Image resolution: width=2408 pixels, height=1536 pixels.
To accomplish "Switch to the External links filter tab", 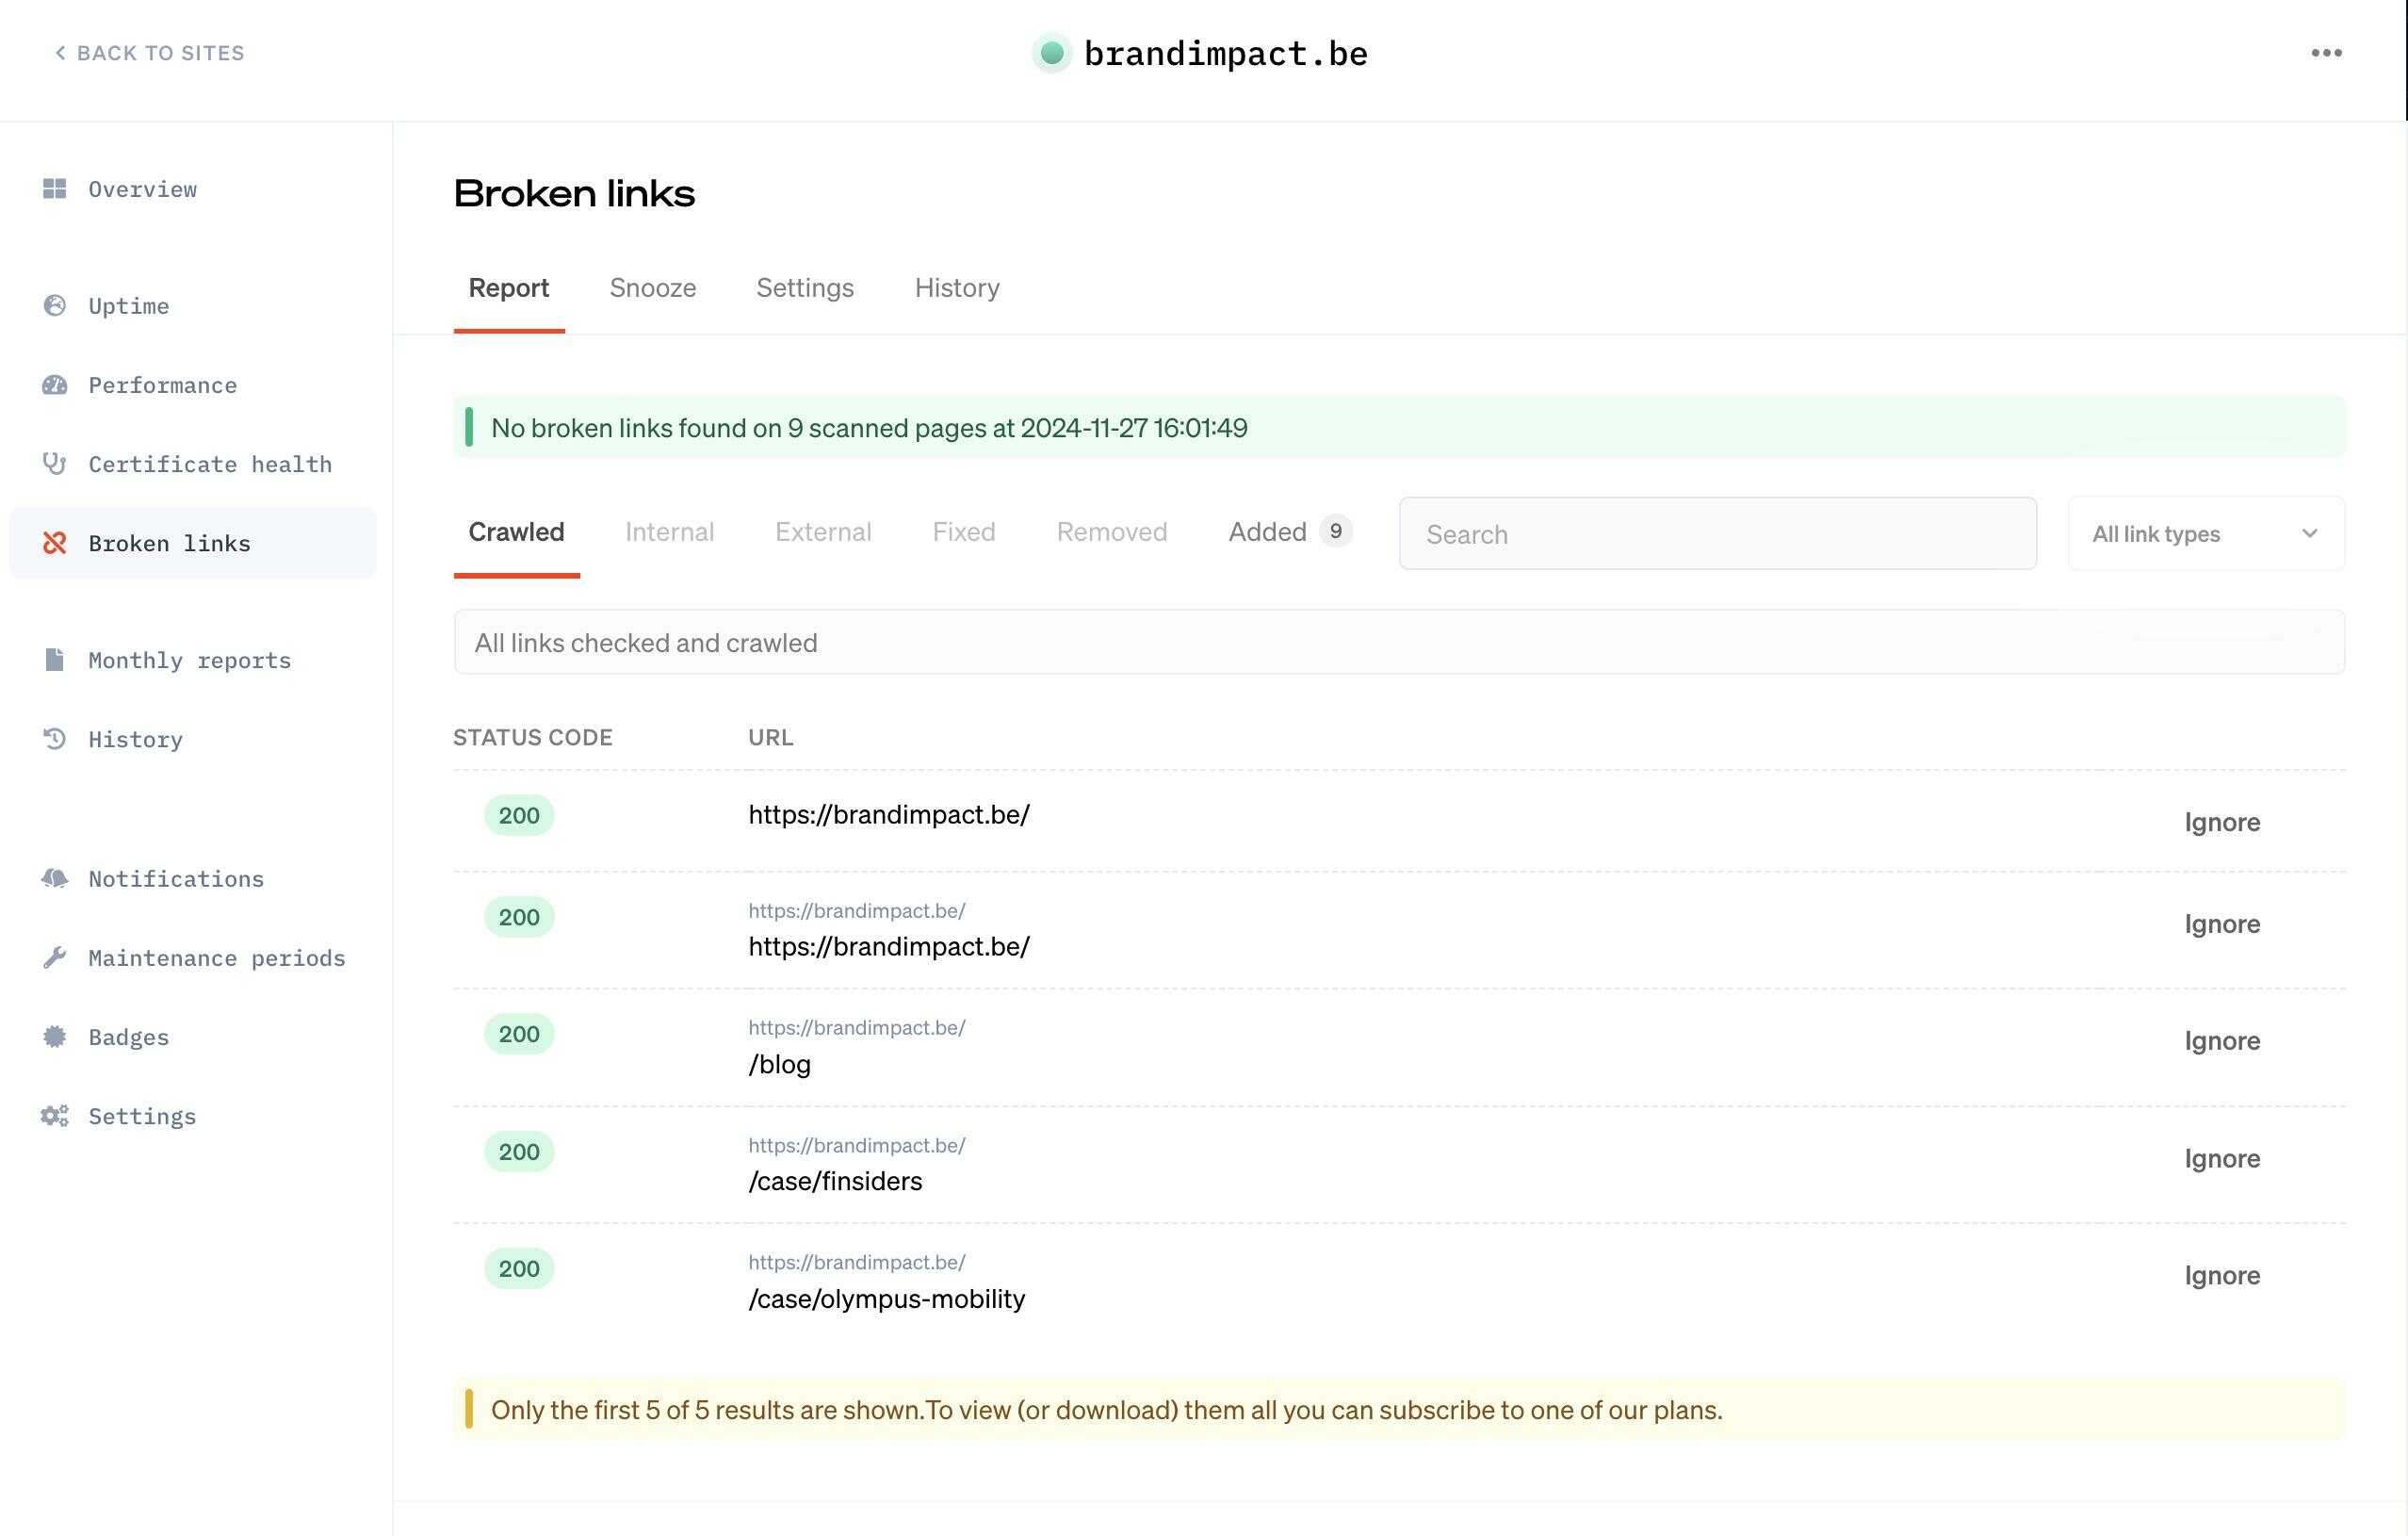I will 822,532.
